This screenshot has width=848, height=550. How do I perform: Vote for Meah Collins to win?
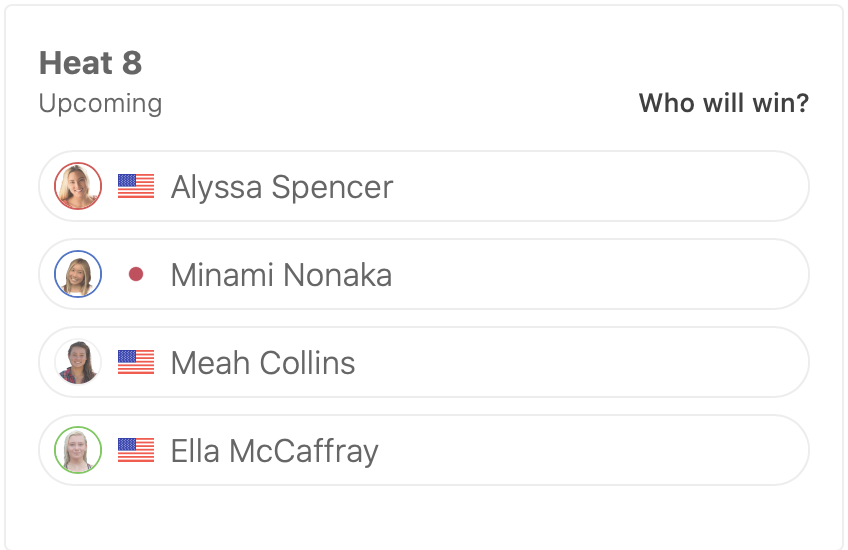[x=600, y=362]
